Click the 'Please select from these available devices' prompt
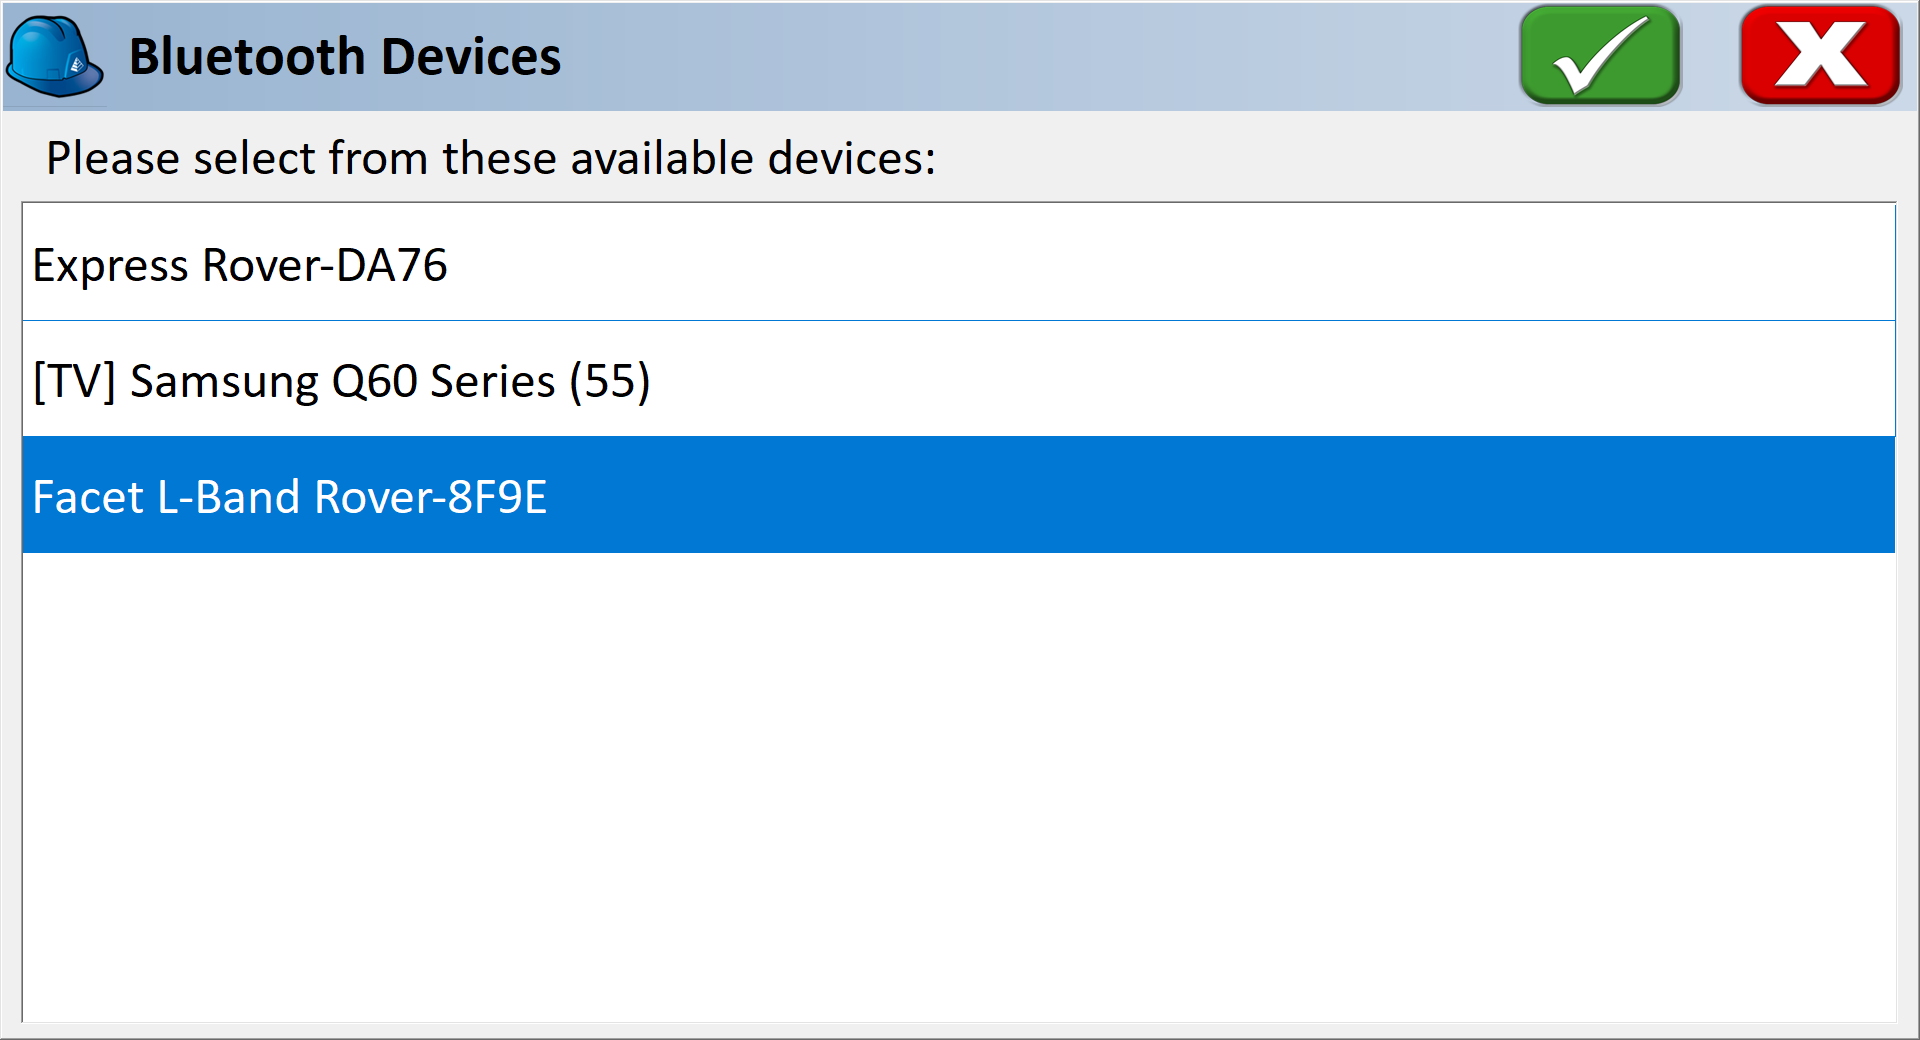Viewport: 1920px width, 1040px height. coord(492,157)
